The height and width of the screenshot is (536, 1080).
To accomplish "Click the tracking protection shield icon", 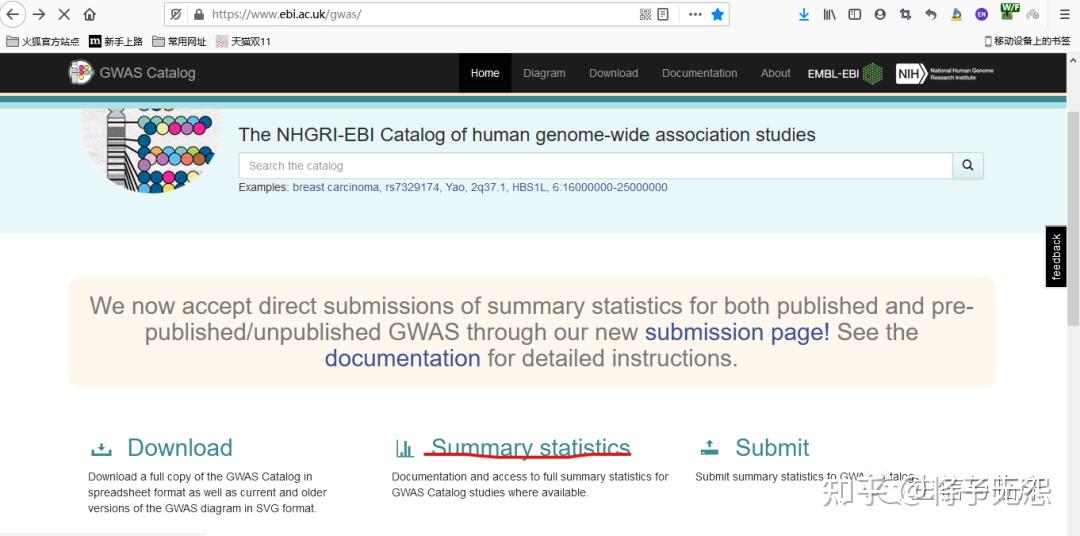I will point(176,14).
